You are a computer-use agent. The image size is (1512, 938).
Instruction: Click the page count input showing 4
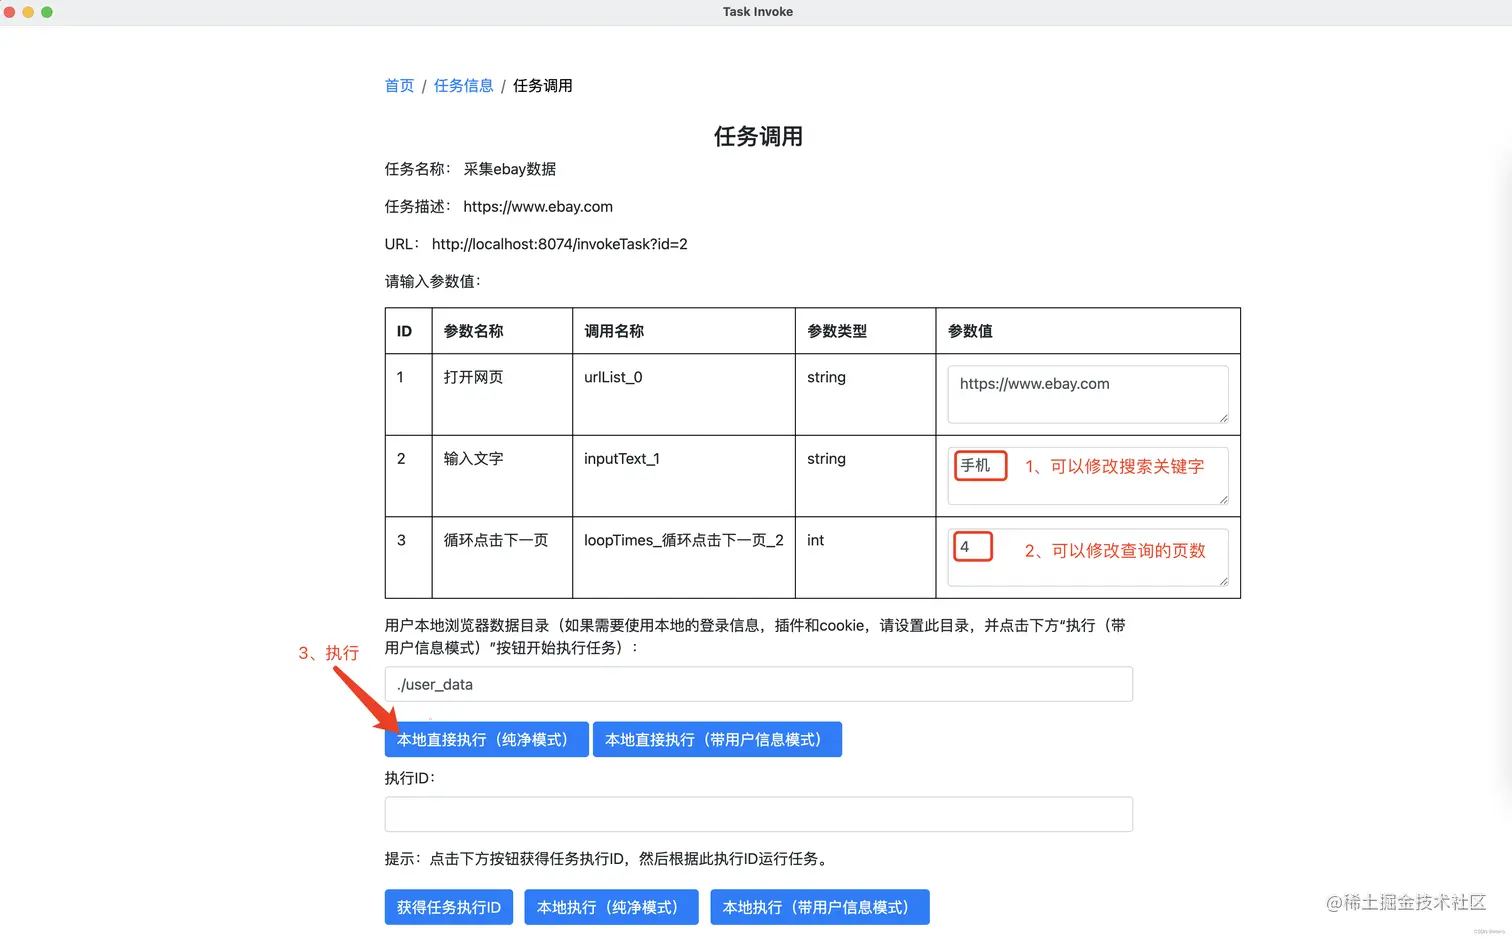(972, 547)
